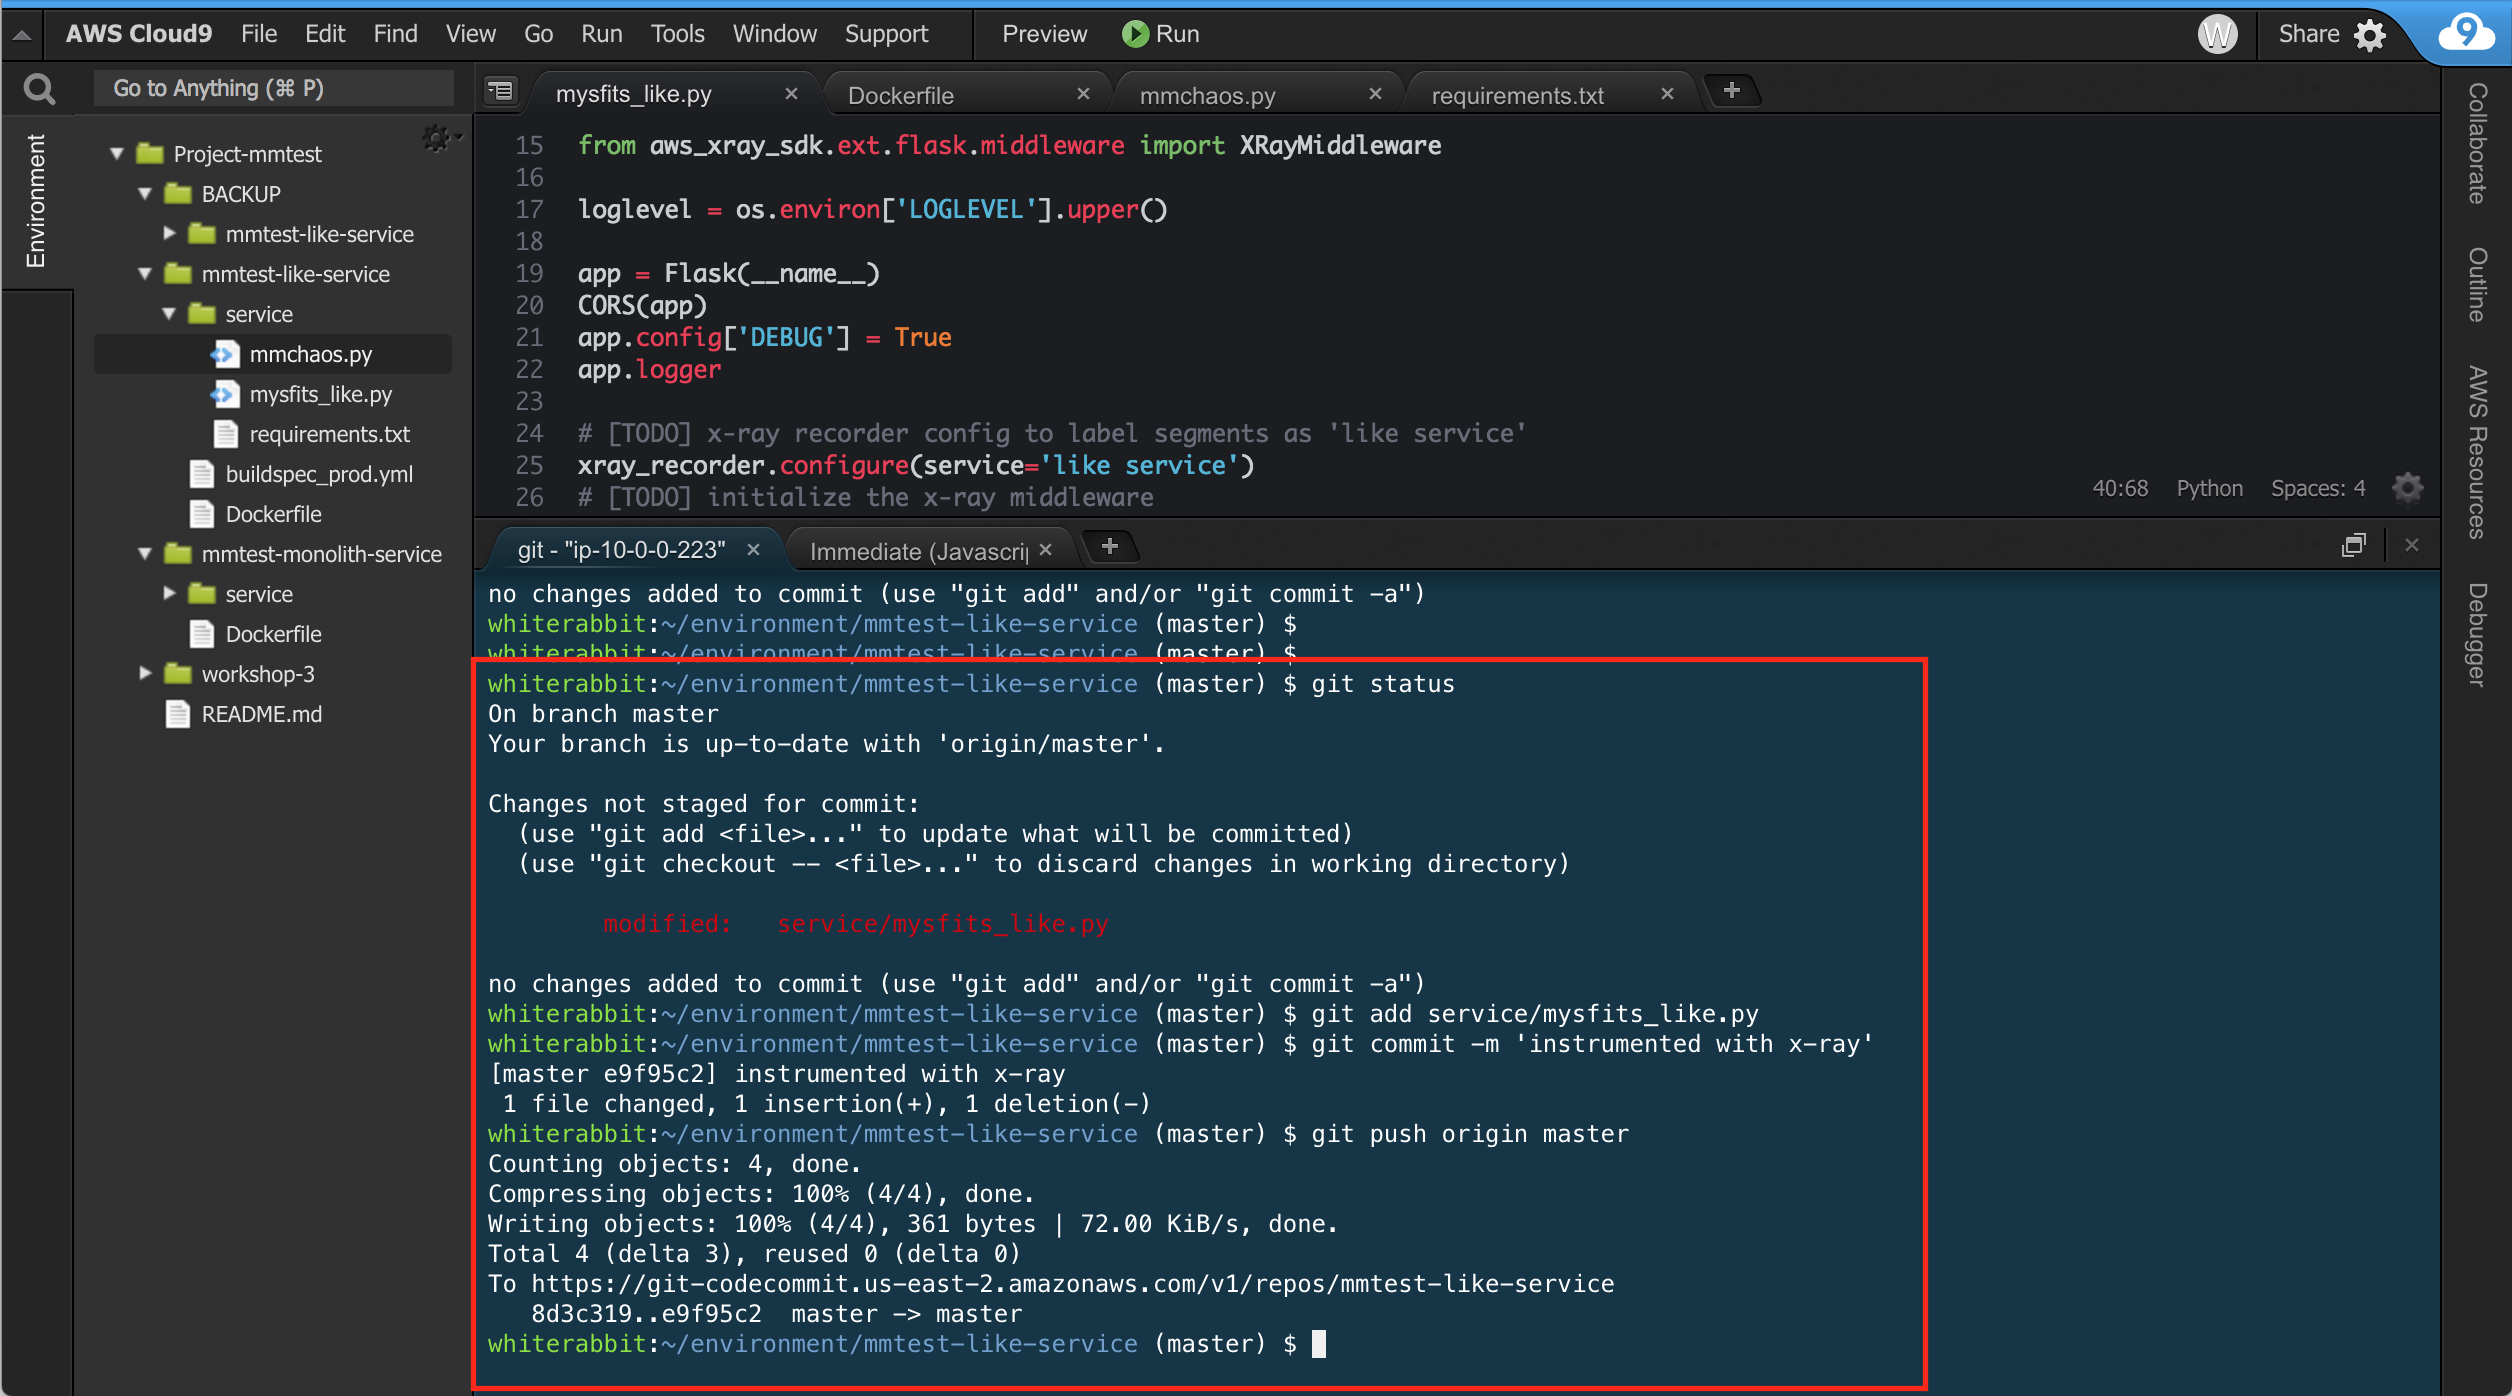Viewport: 2512px width, 1396px height.
Task: Open the Debugger side panel
Action: (x=2477, y=634)
